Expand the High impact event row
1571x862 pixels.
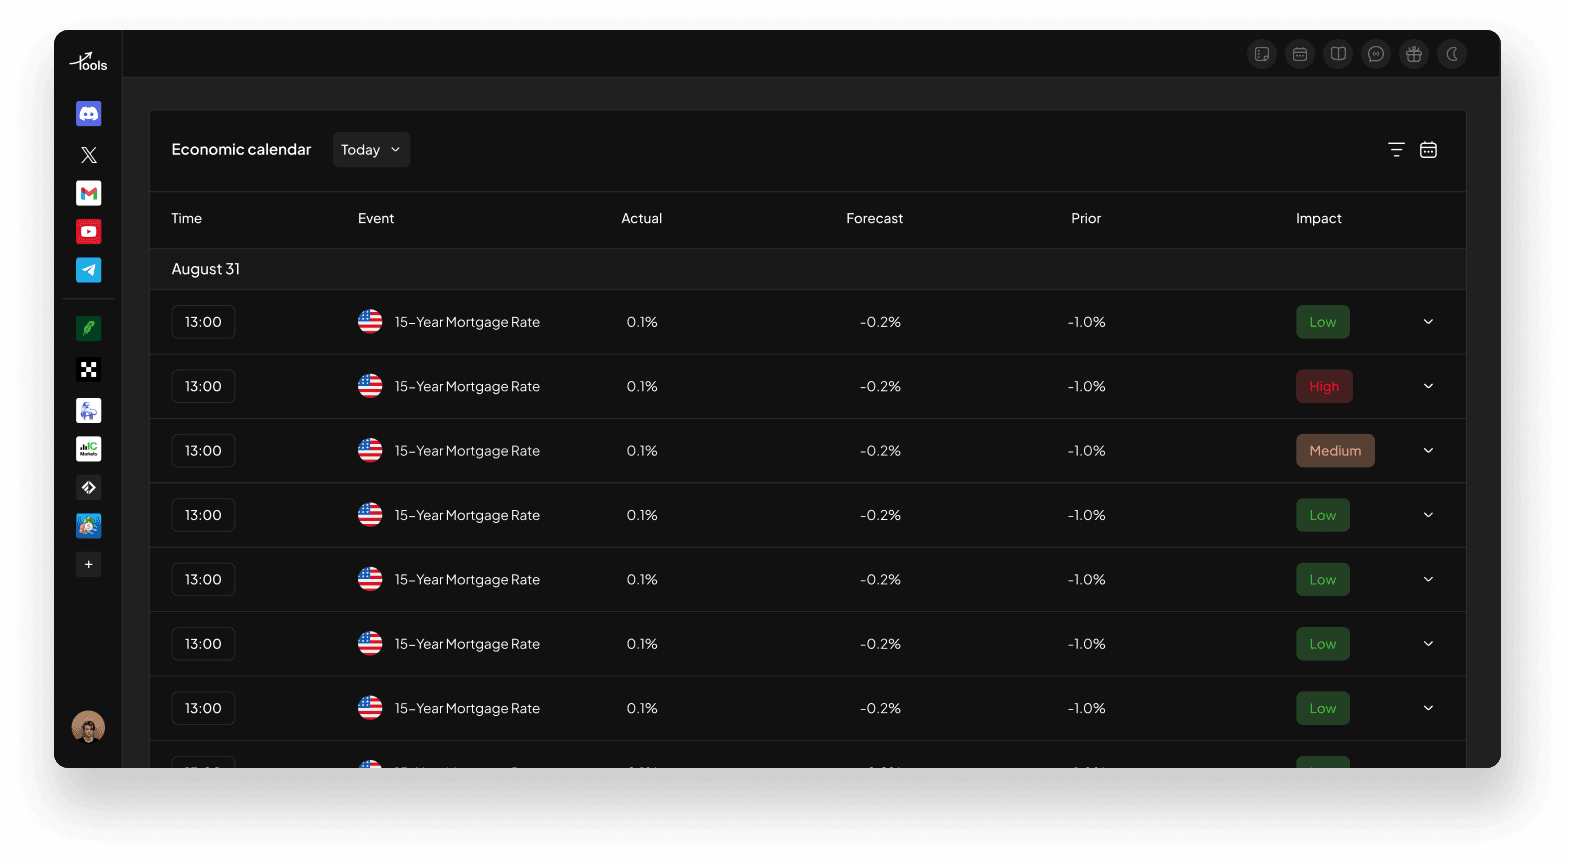click(1428, 387)
